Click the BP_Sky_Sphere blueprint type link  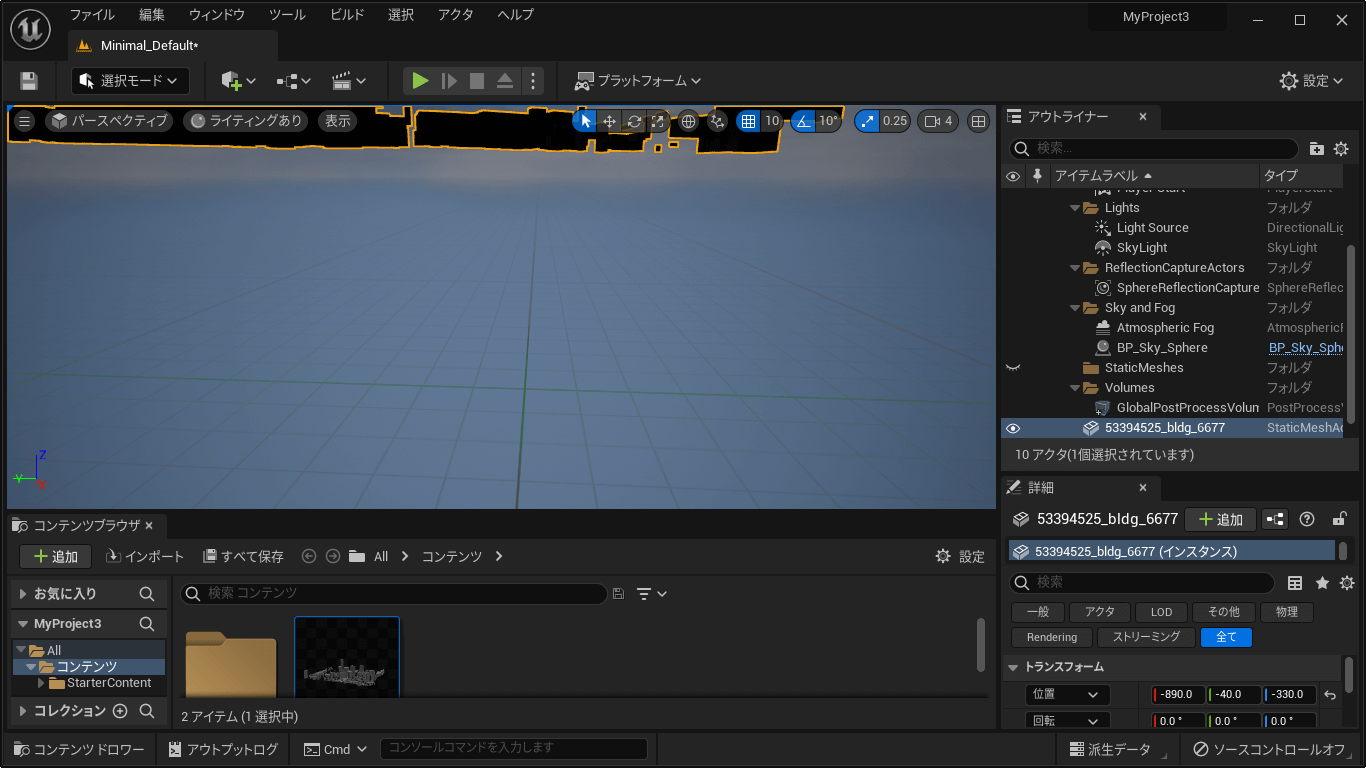coord(1305,348)
